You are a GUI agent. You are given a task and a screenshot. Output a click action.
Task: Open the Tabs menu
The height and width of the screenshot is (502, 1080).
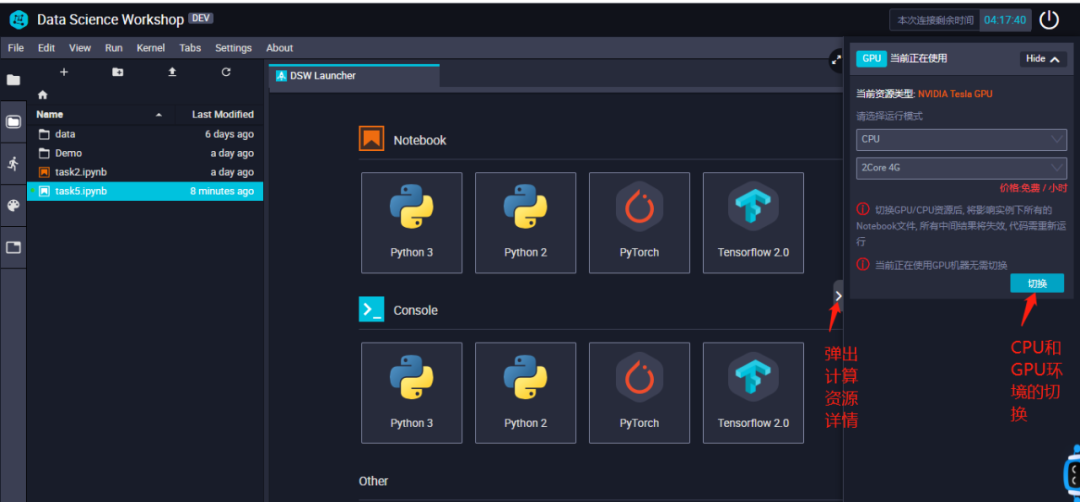[x=190, y=48]
